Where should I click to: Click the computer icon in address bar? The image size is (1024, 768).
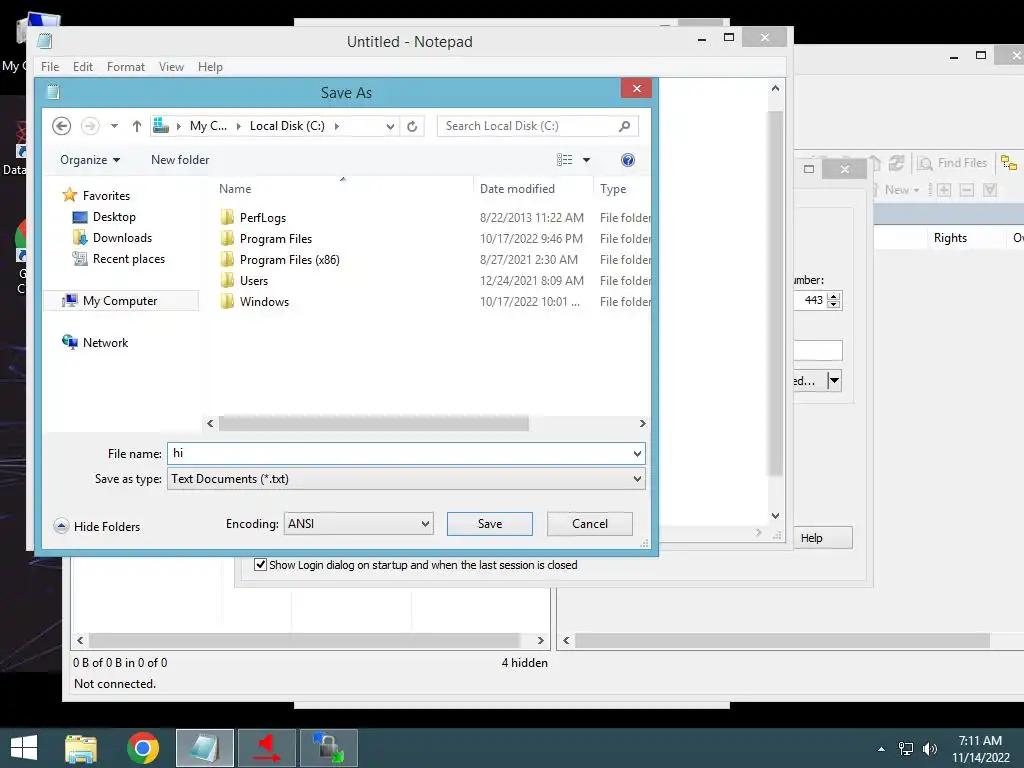tap(161, 125)
